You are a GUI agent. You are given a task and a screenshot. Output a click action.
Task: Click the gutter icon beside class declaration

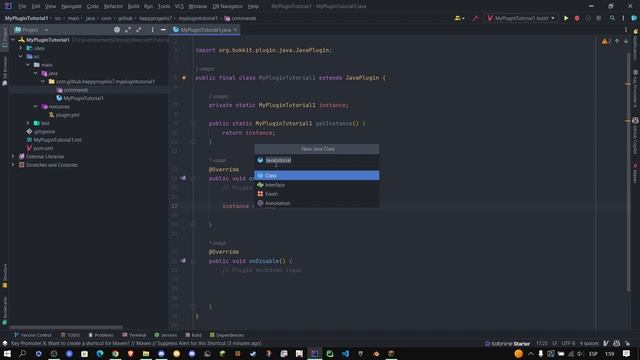[x=184, y=78]
